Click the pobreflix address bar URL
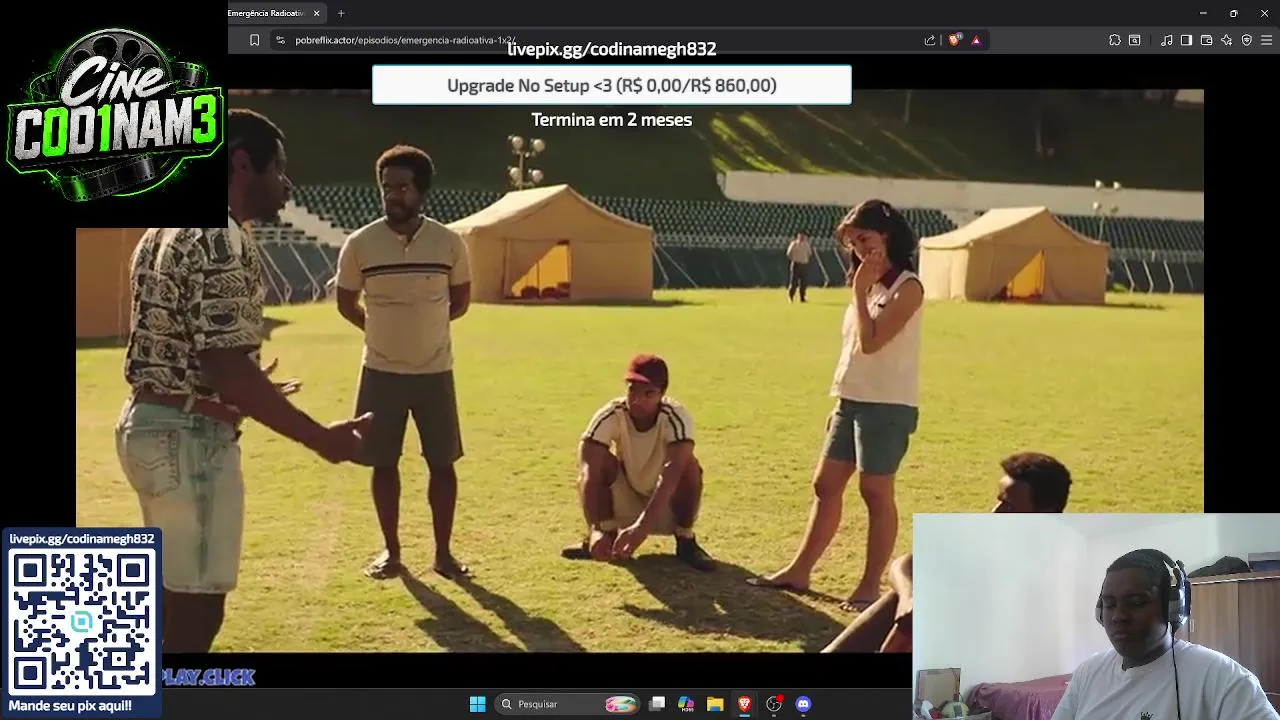This screenshot has width=1280, height=720. 405,40
